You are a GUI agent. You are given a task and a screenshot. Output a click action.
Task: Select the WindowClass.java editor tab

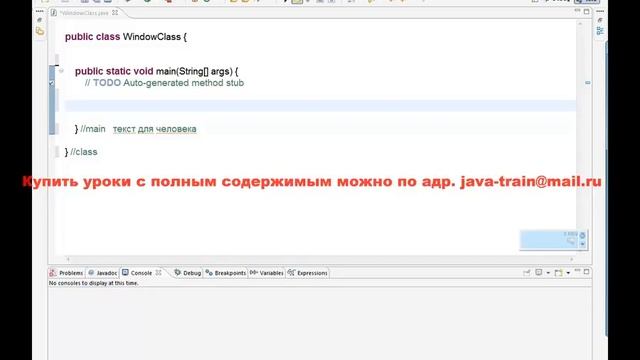[84, 13]
